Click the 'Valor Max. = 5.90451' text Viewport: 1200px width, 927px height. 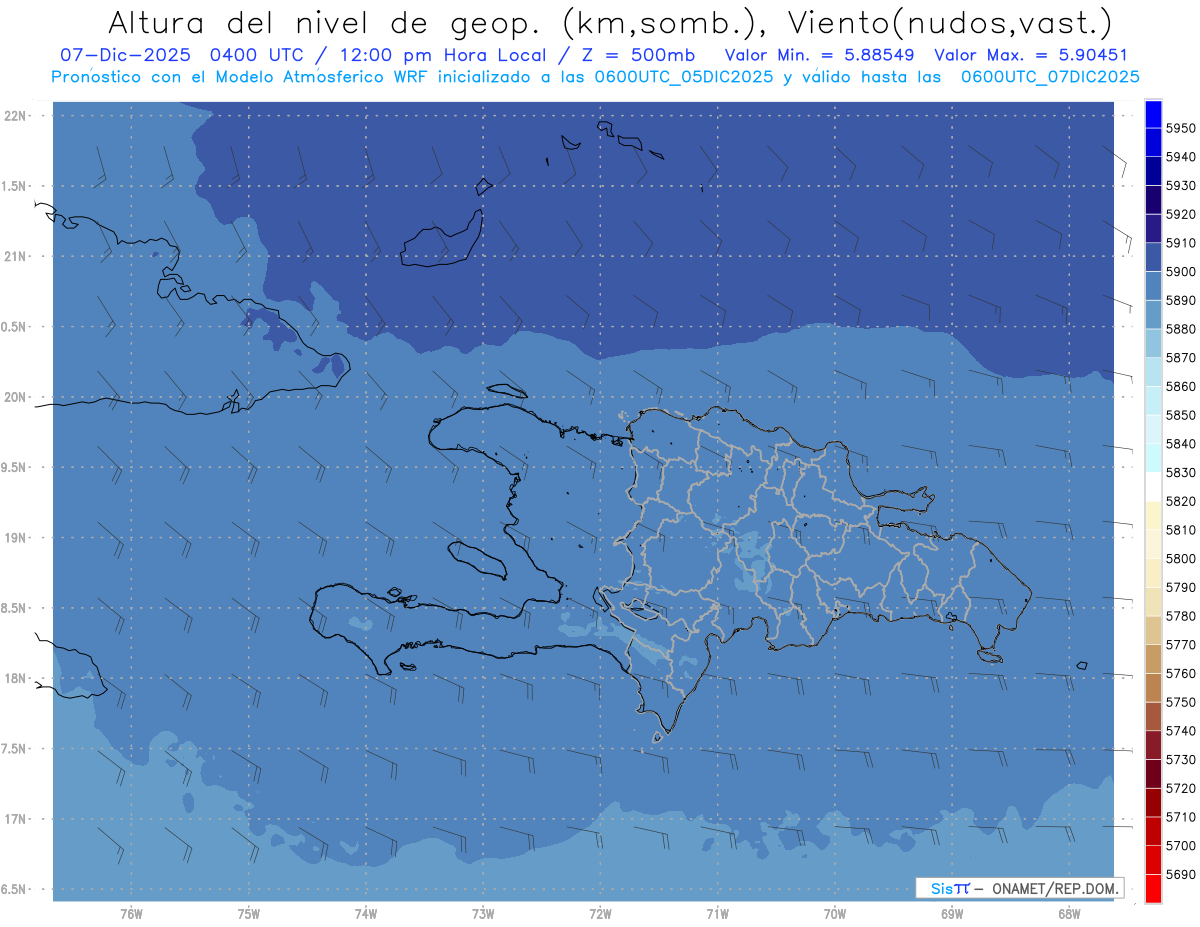click(1030, 55)
